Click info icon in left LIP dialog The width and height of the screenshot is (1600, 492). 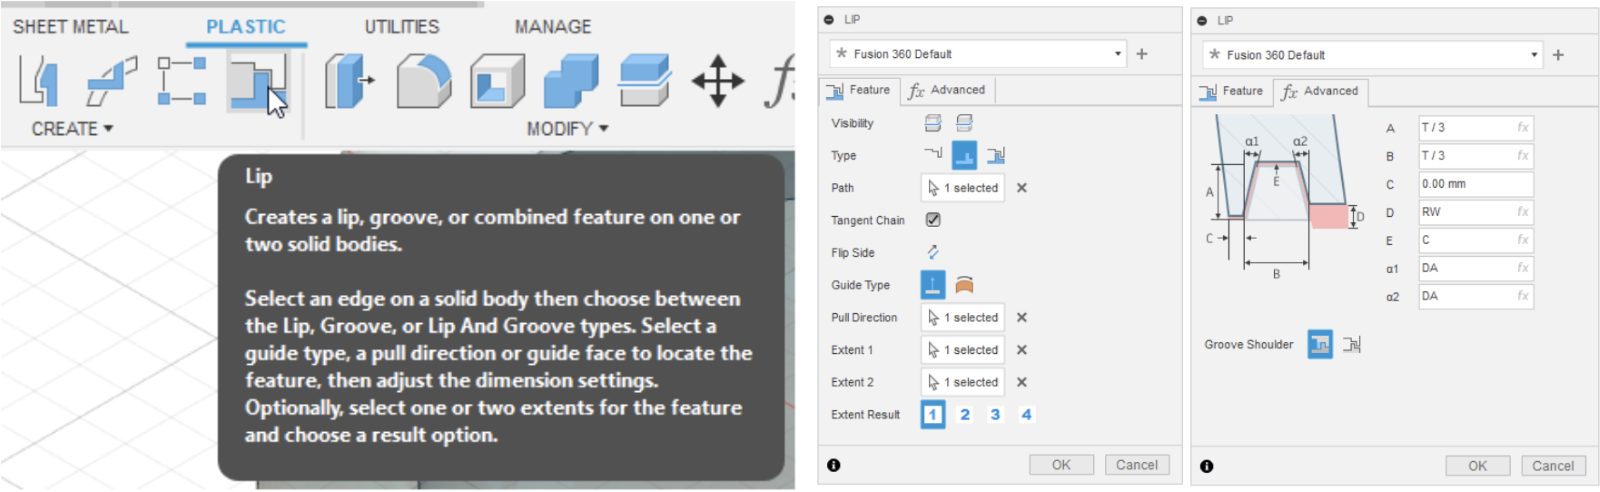pos(834,465)
